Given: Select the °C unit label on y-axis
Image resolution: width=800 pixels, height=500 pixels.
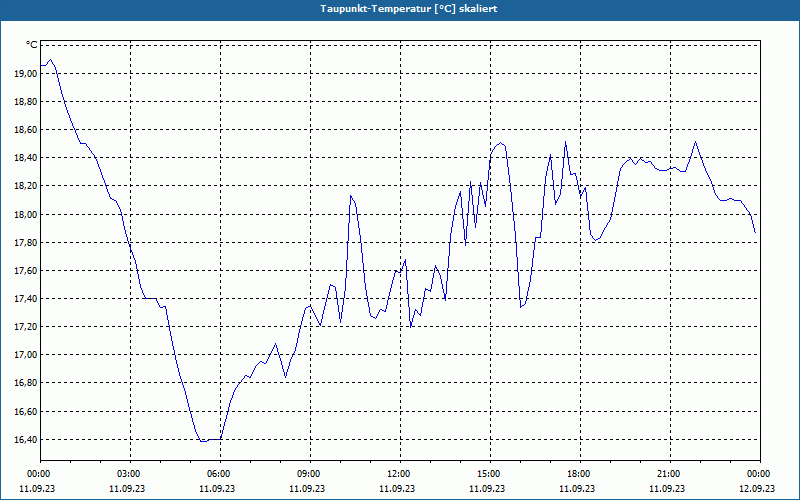Looking at the screenshot, I should point(32,45).
